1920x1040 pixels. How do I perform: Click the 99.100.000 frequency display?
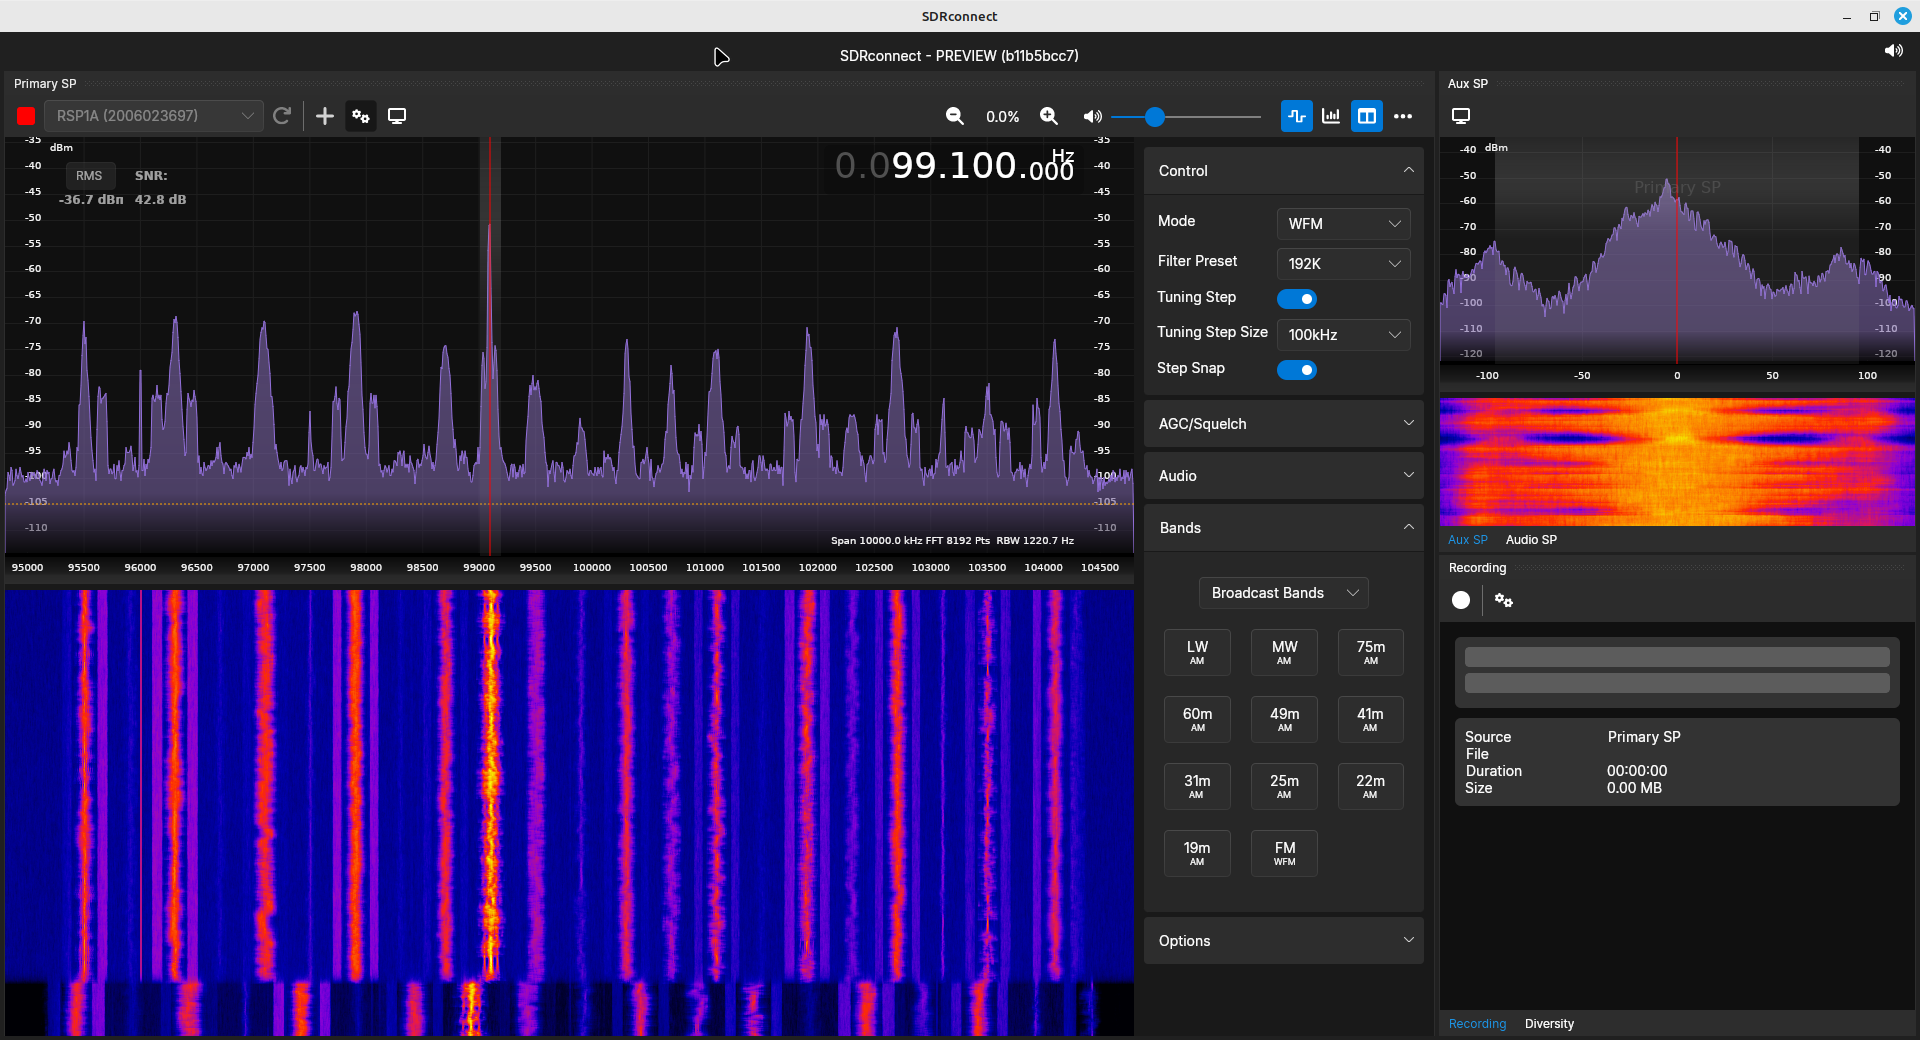click(955, 165)
